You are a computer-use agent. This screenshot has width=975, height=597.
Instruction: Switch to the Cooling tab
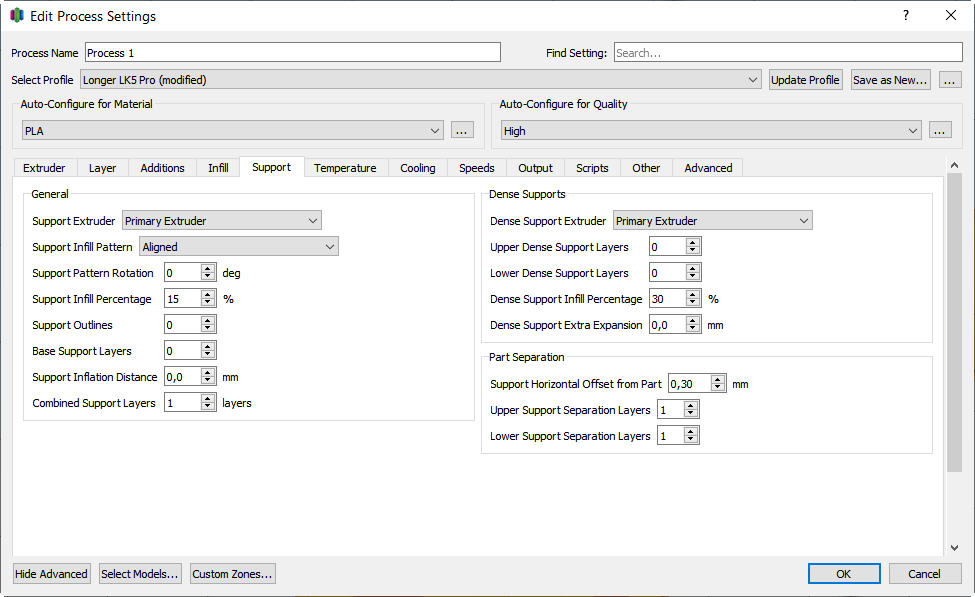coord(418,168)
